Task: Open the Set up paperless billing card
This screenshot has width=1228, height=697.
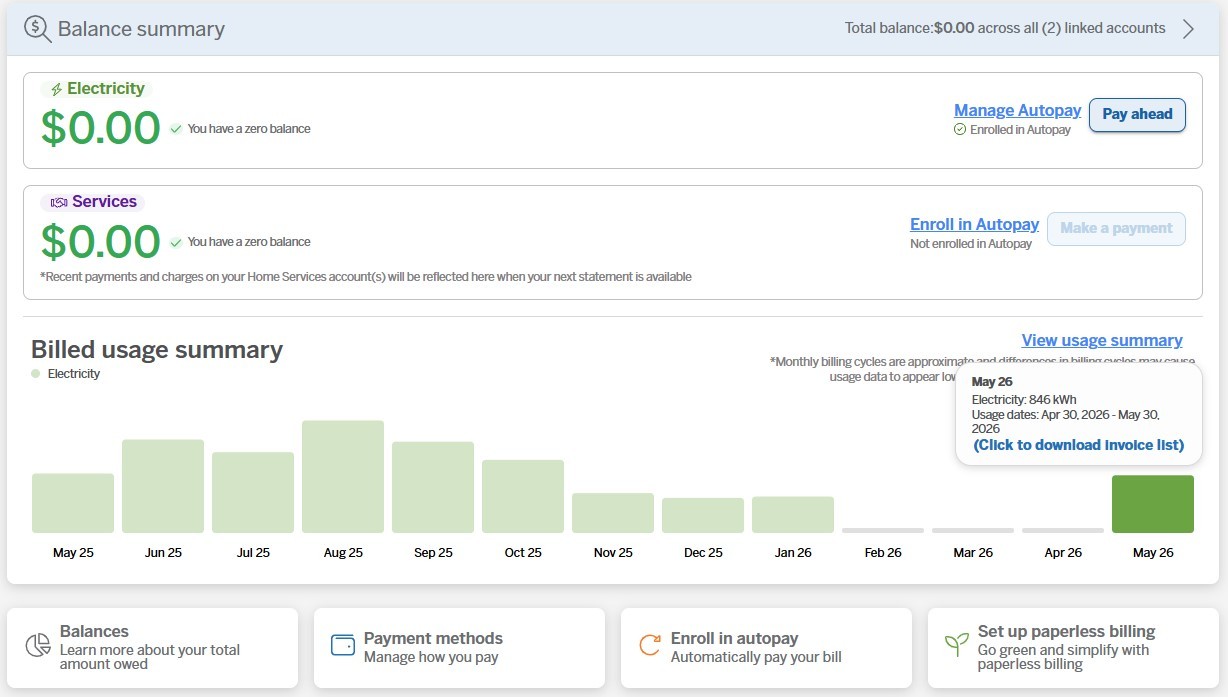Action: (x=1073, y=648)
